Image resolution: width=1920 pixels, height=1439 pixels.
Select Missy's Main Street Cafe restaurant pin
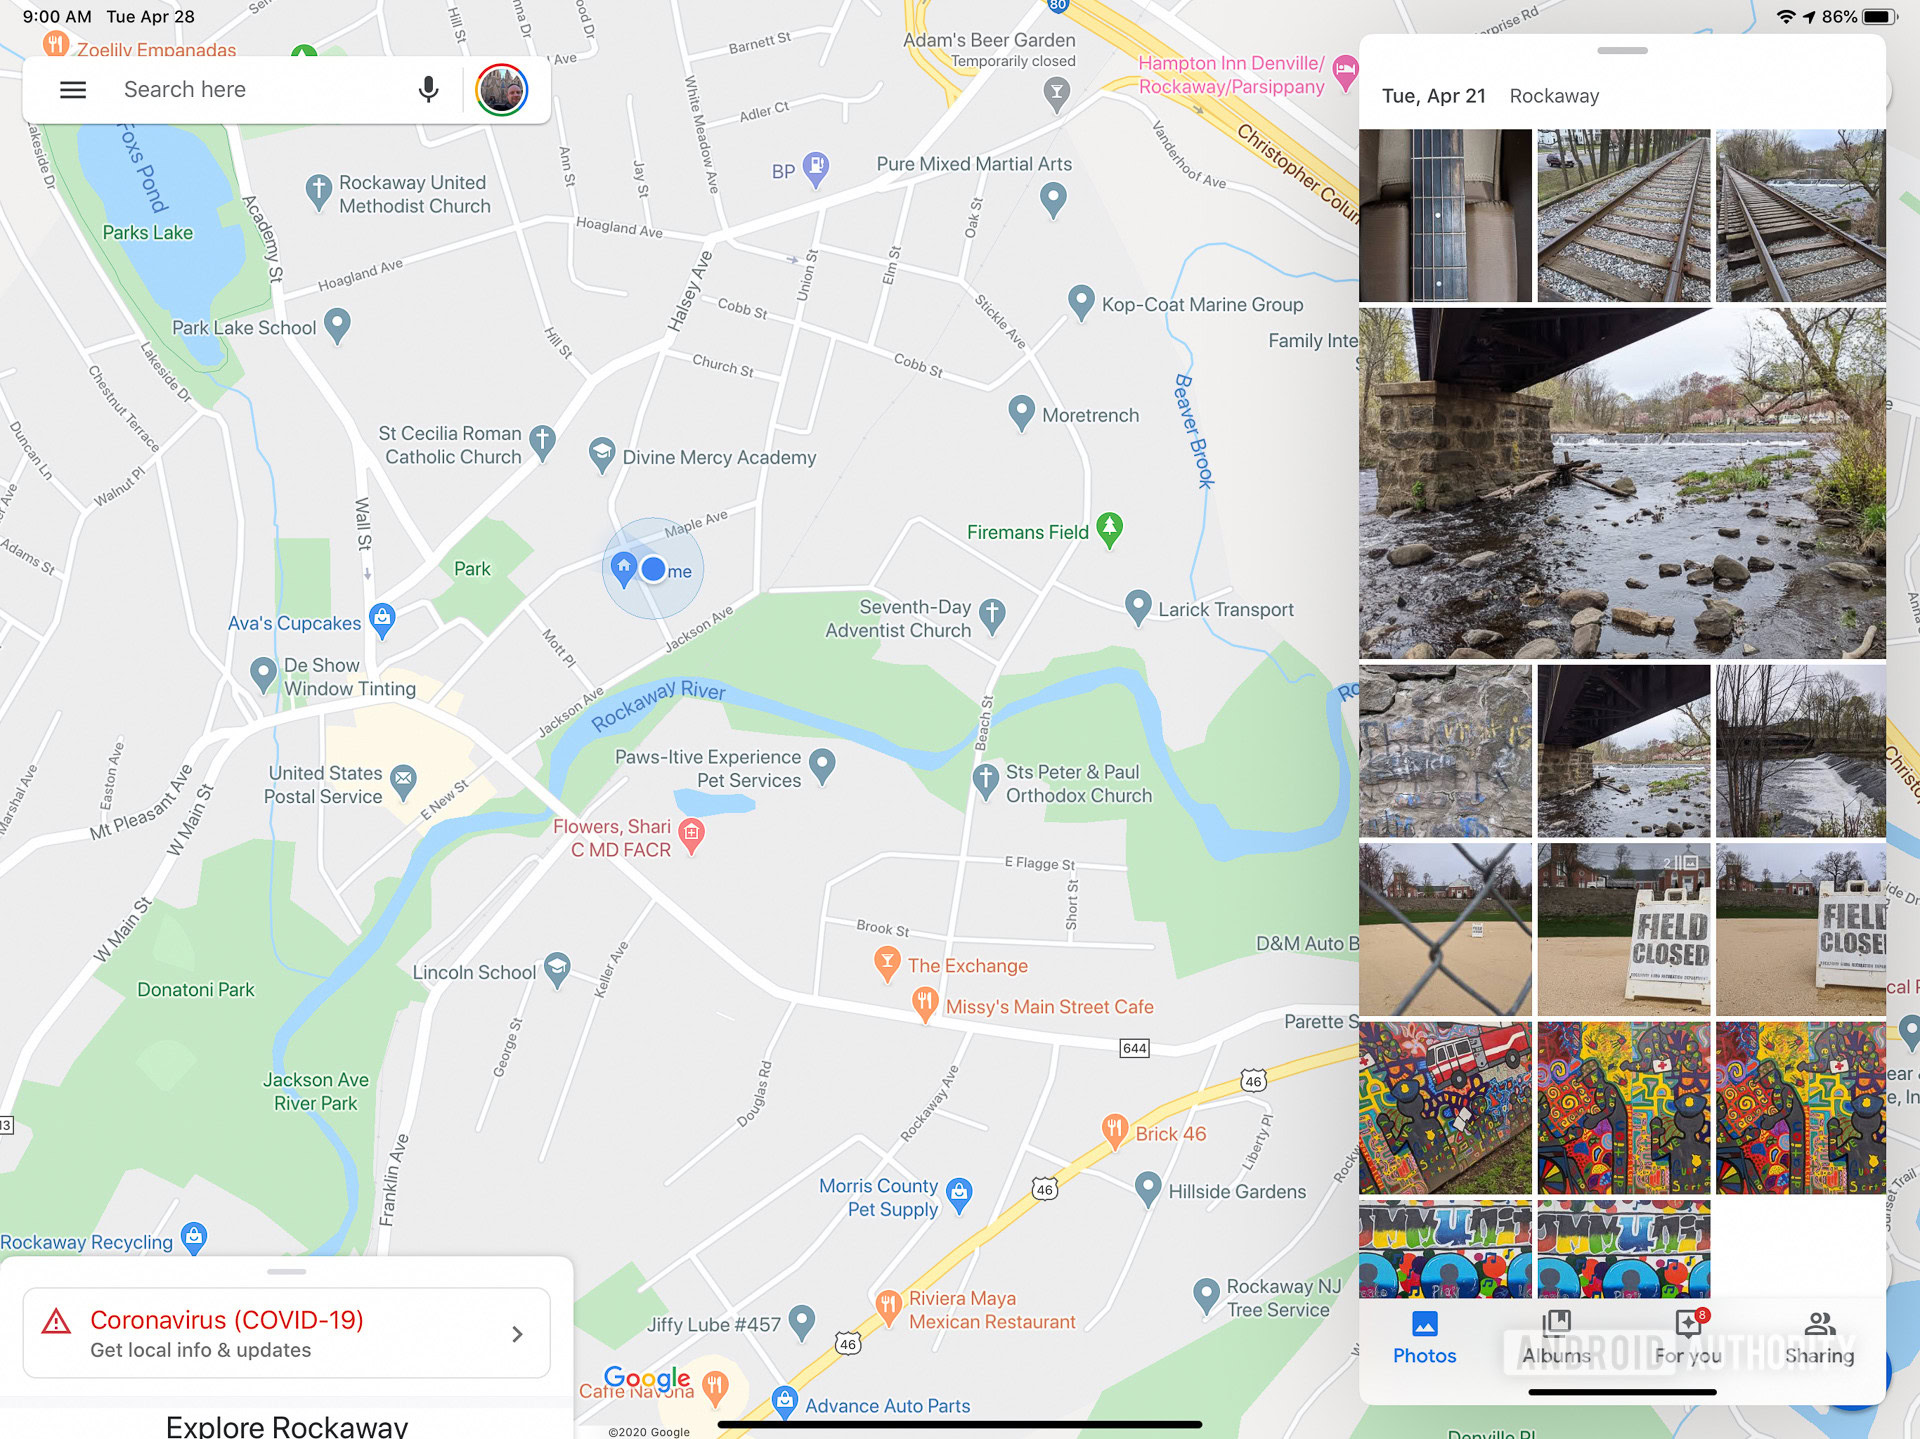[x=924, y=1004]
